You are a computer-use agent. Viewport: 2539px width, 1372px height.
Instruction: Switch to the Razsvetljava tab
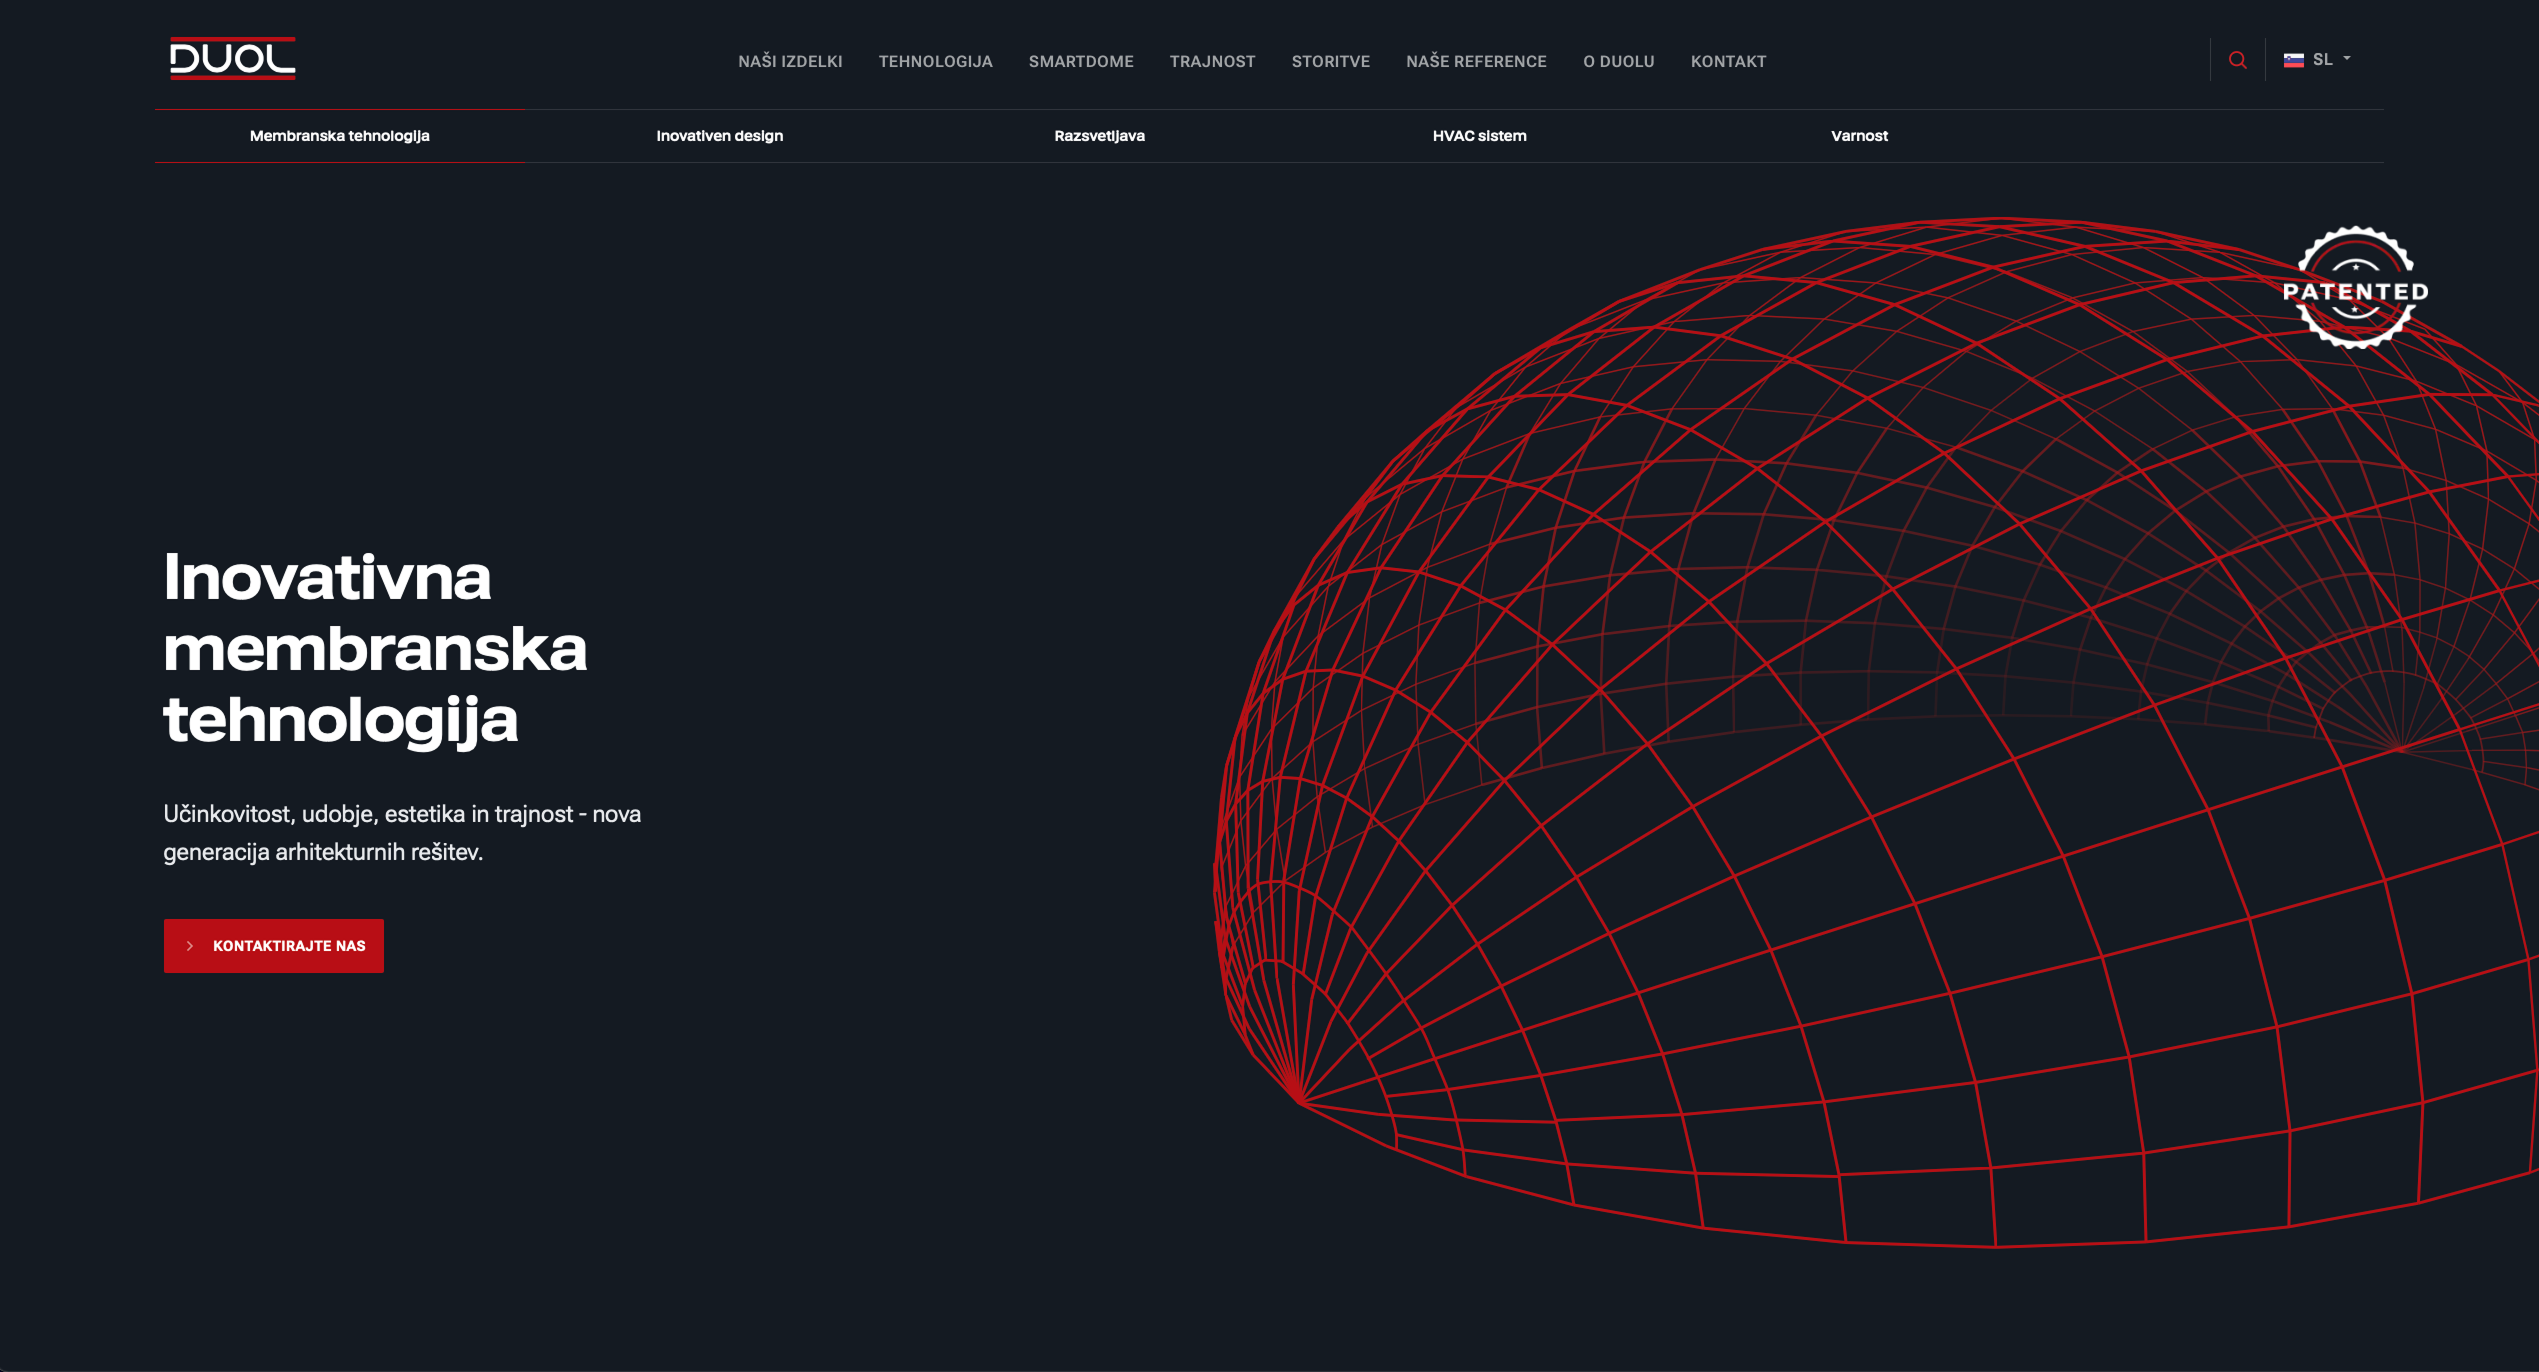point(1099,136)
